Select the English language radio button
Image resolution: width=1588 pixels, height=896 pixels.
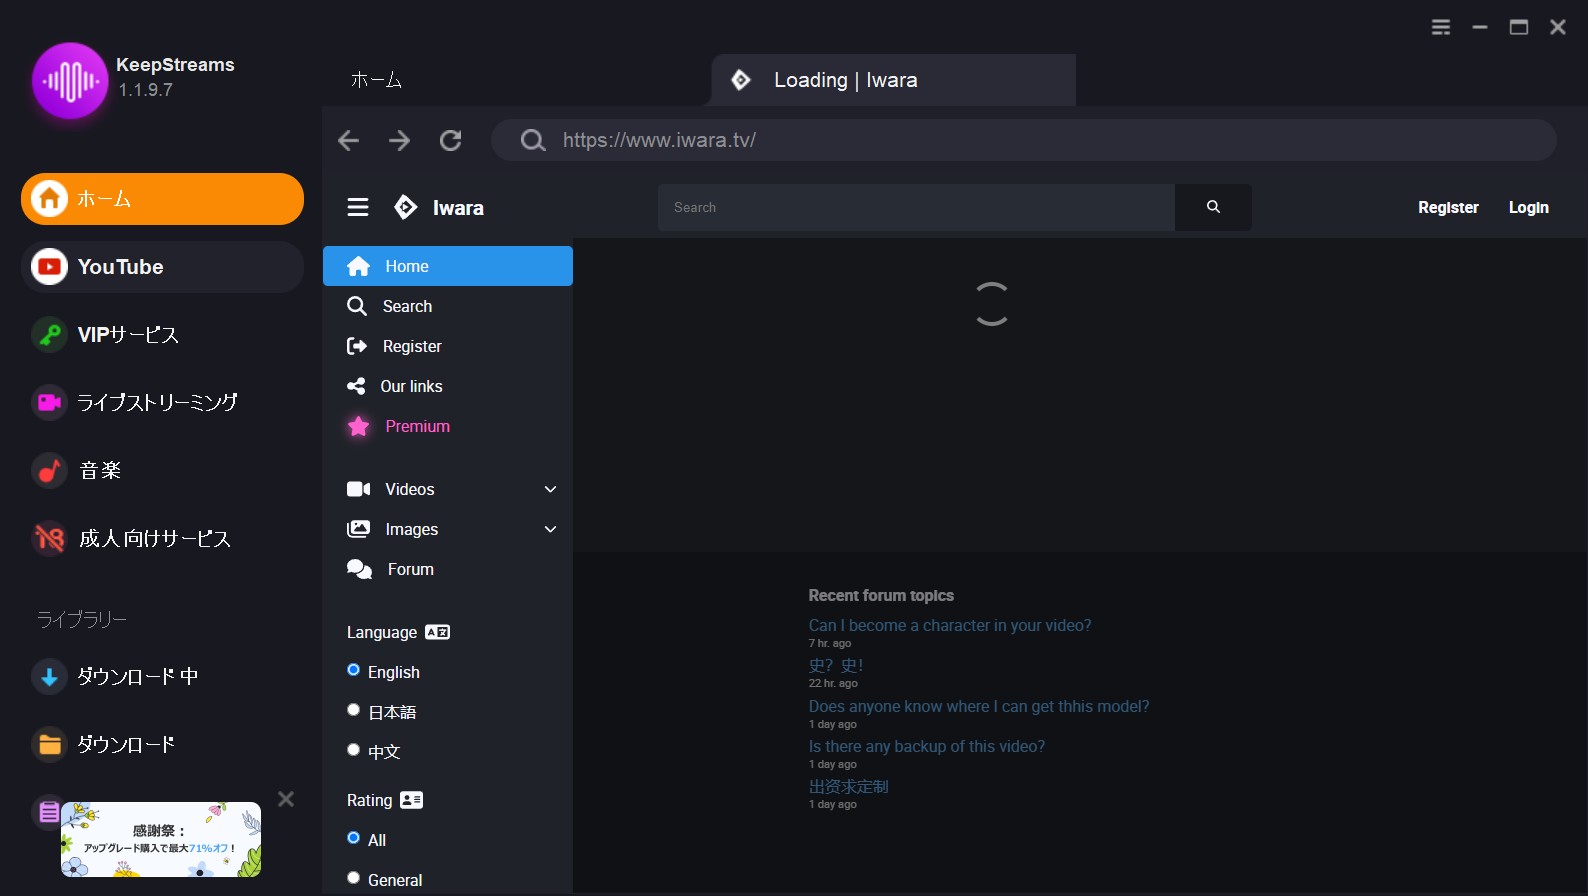pyautogui.click(x=353, y=670)
